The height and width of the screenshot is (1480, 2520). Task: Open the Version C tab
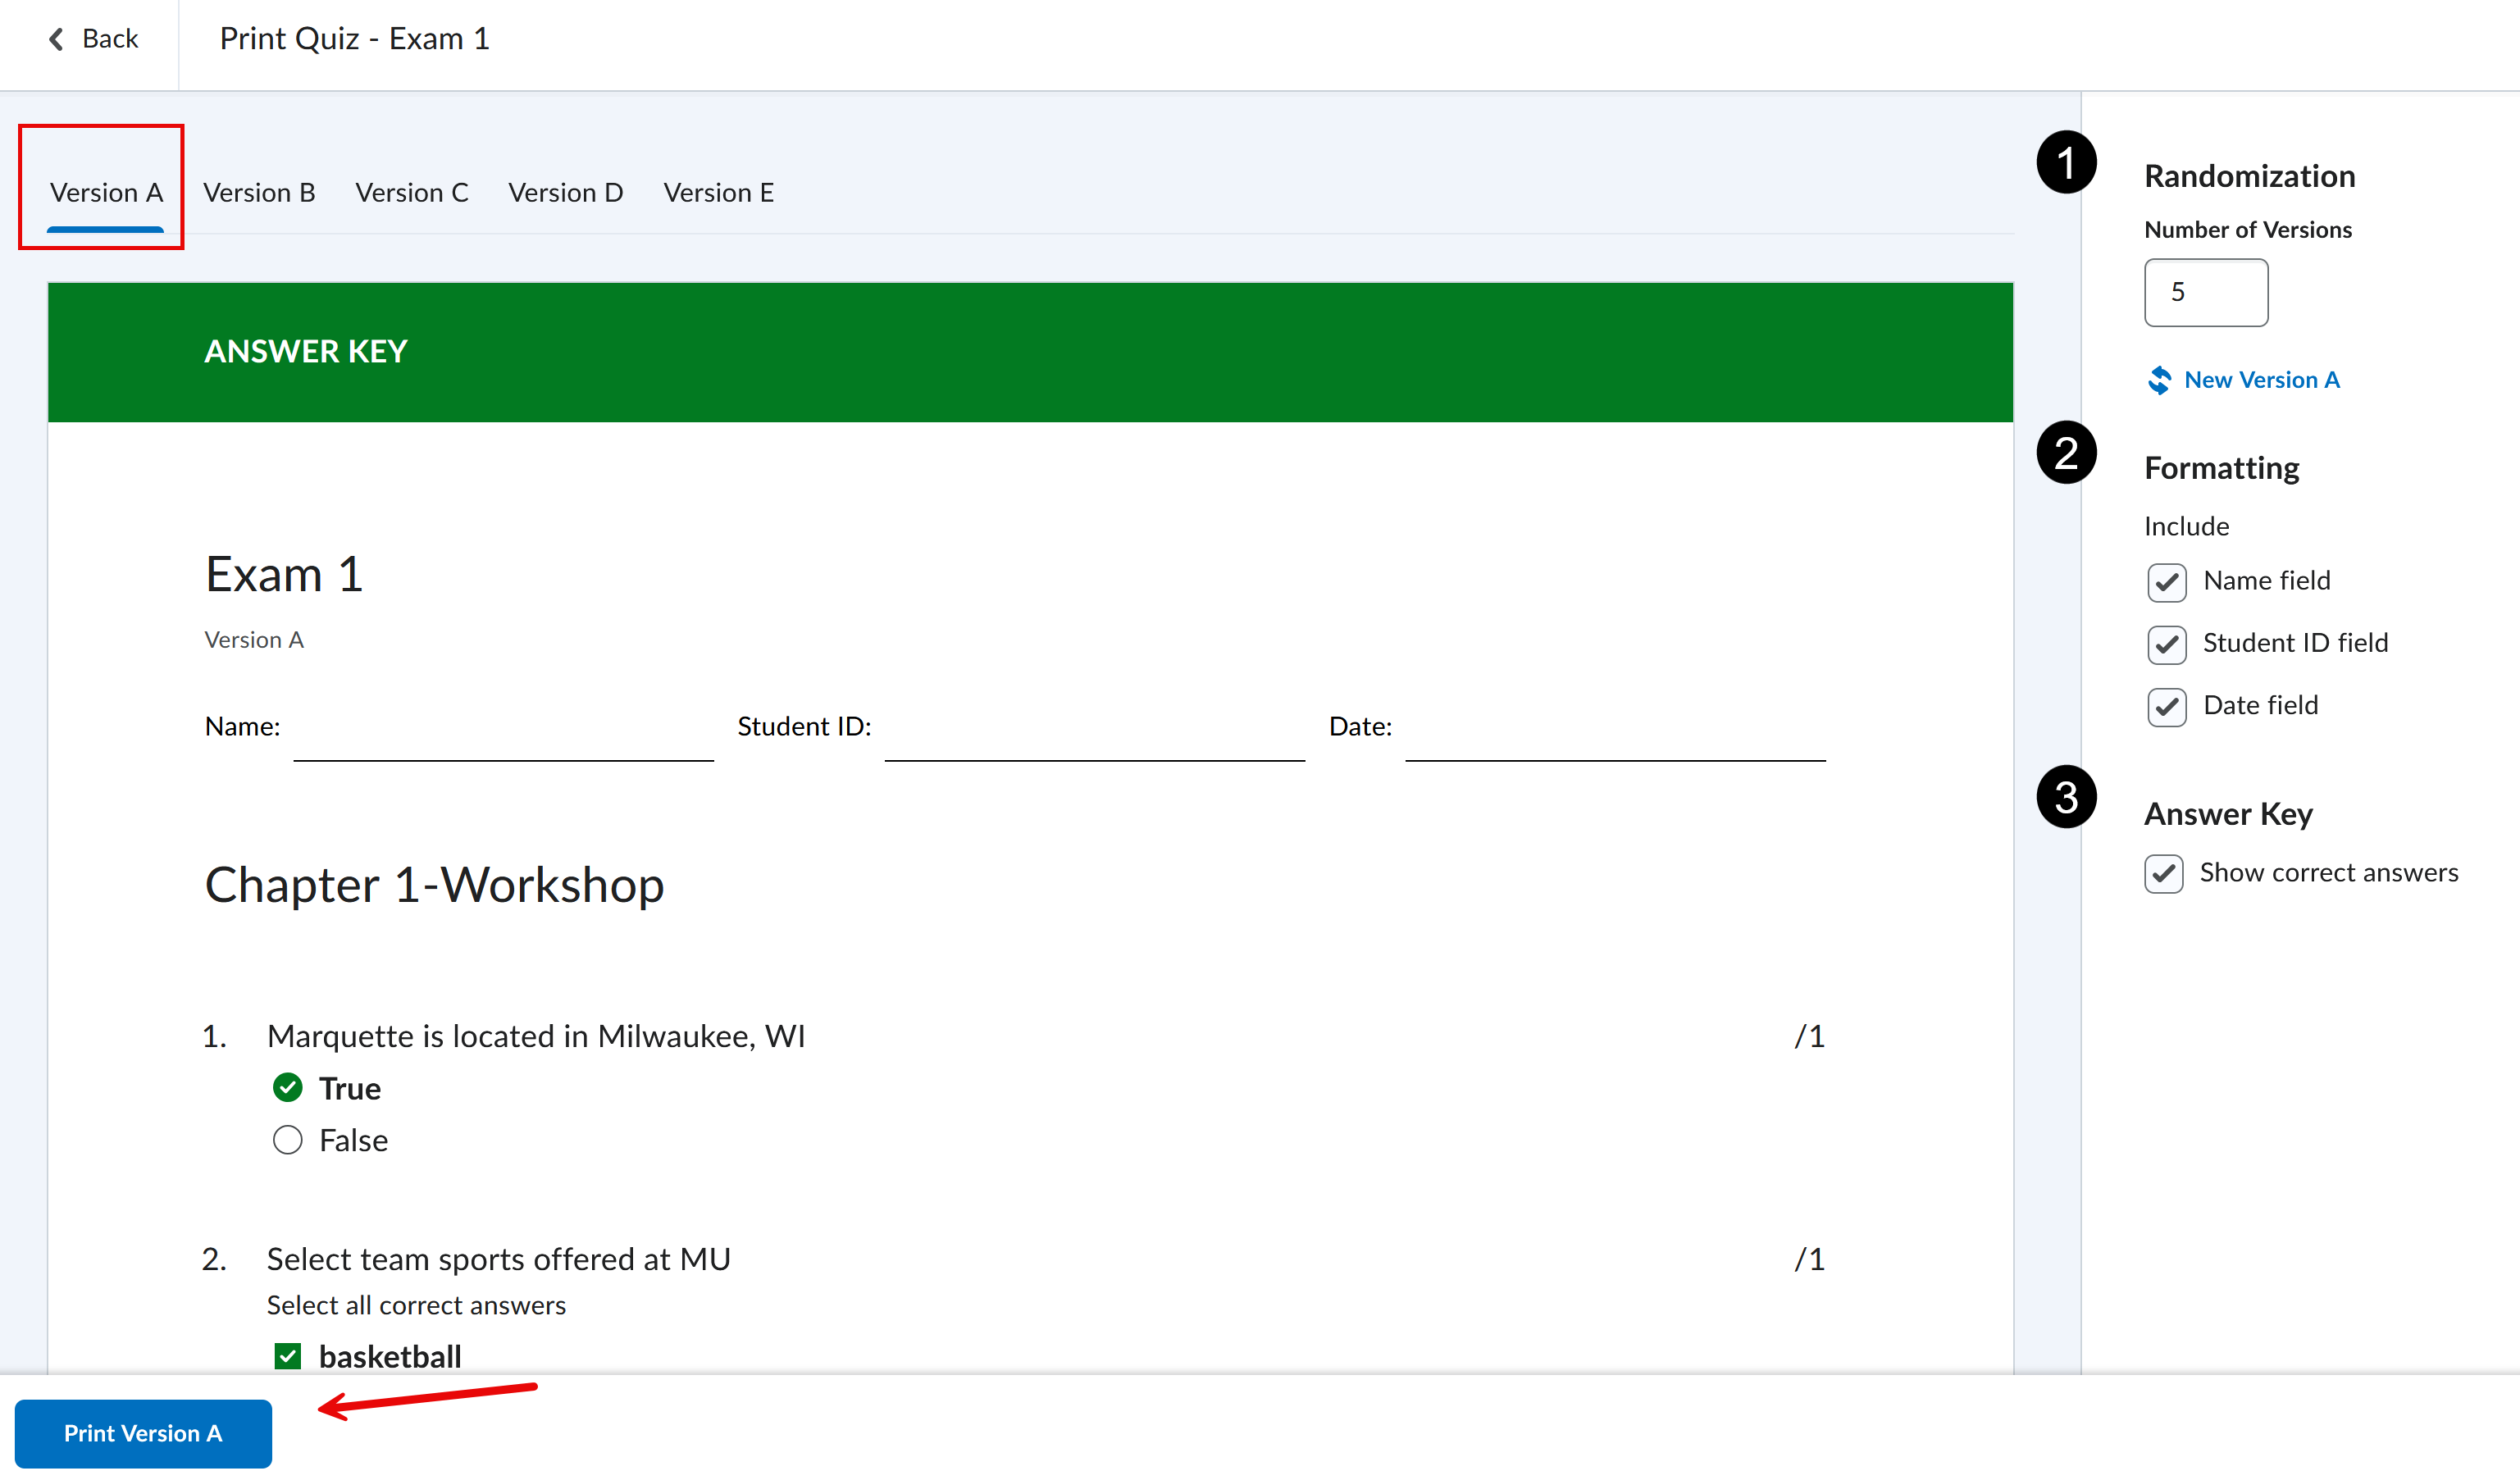411,193
